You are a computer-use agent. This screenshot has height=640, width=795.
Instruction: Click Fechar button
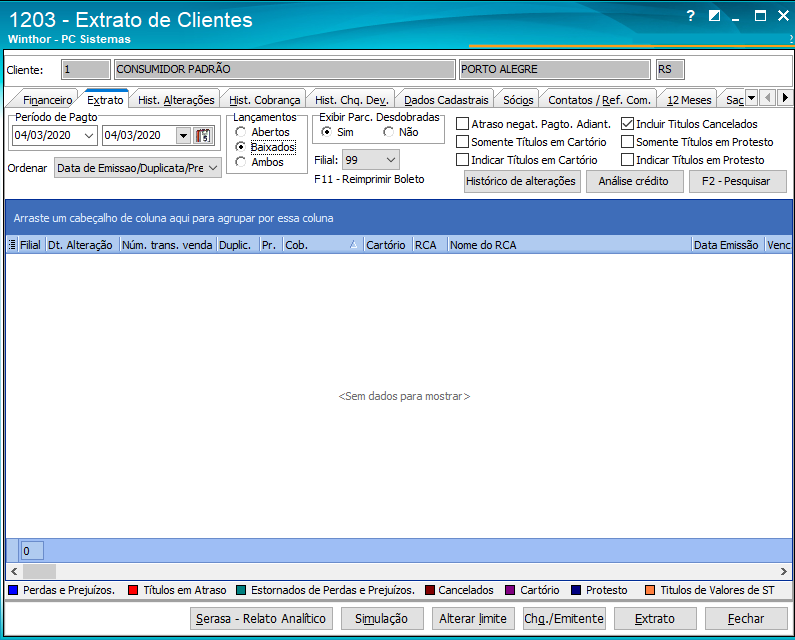pos(746,619)
